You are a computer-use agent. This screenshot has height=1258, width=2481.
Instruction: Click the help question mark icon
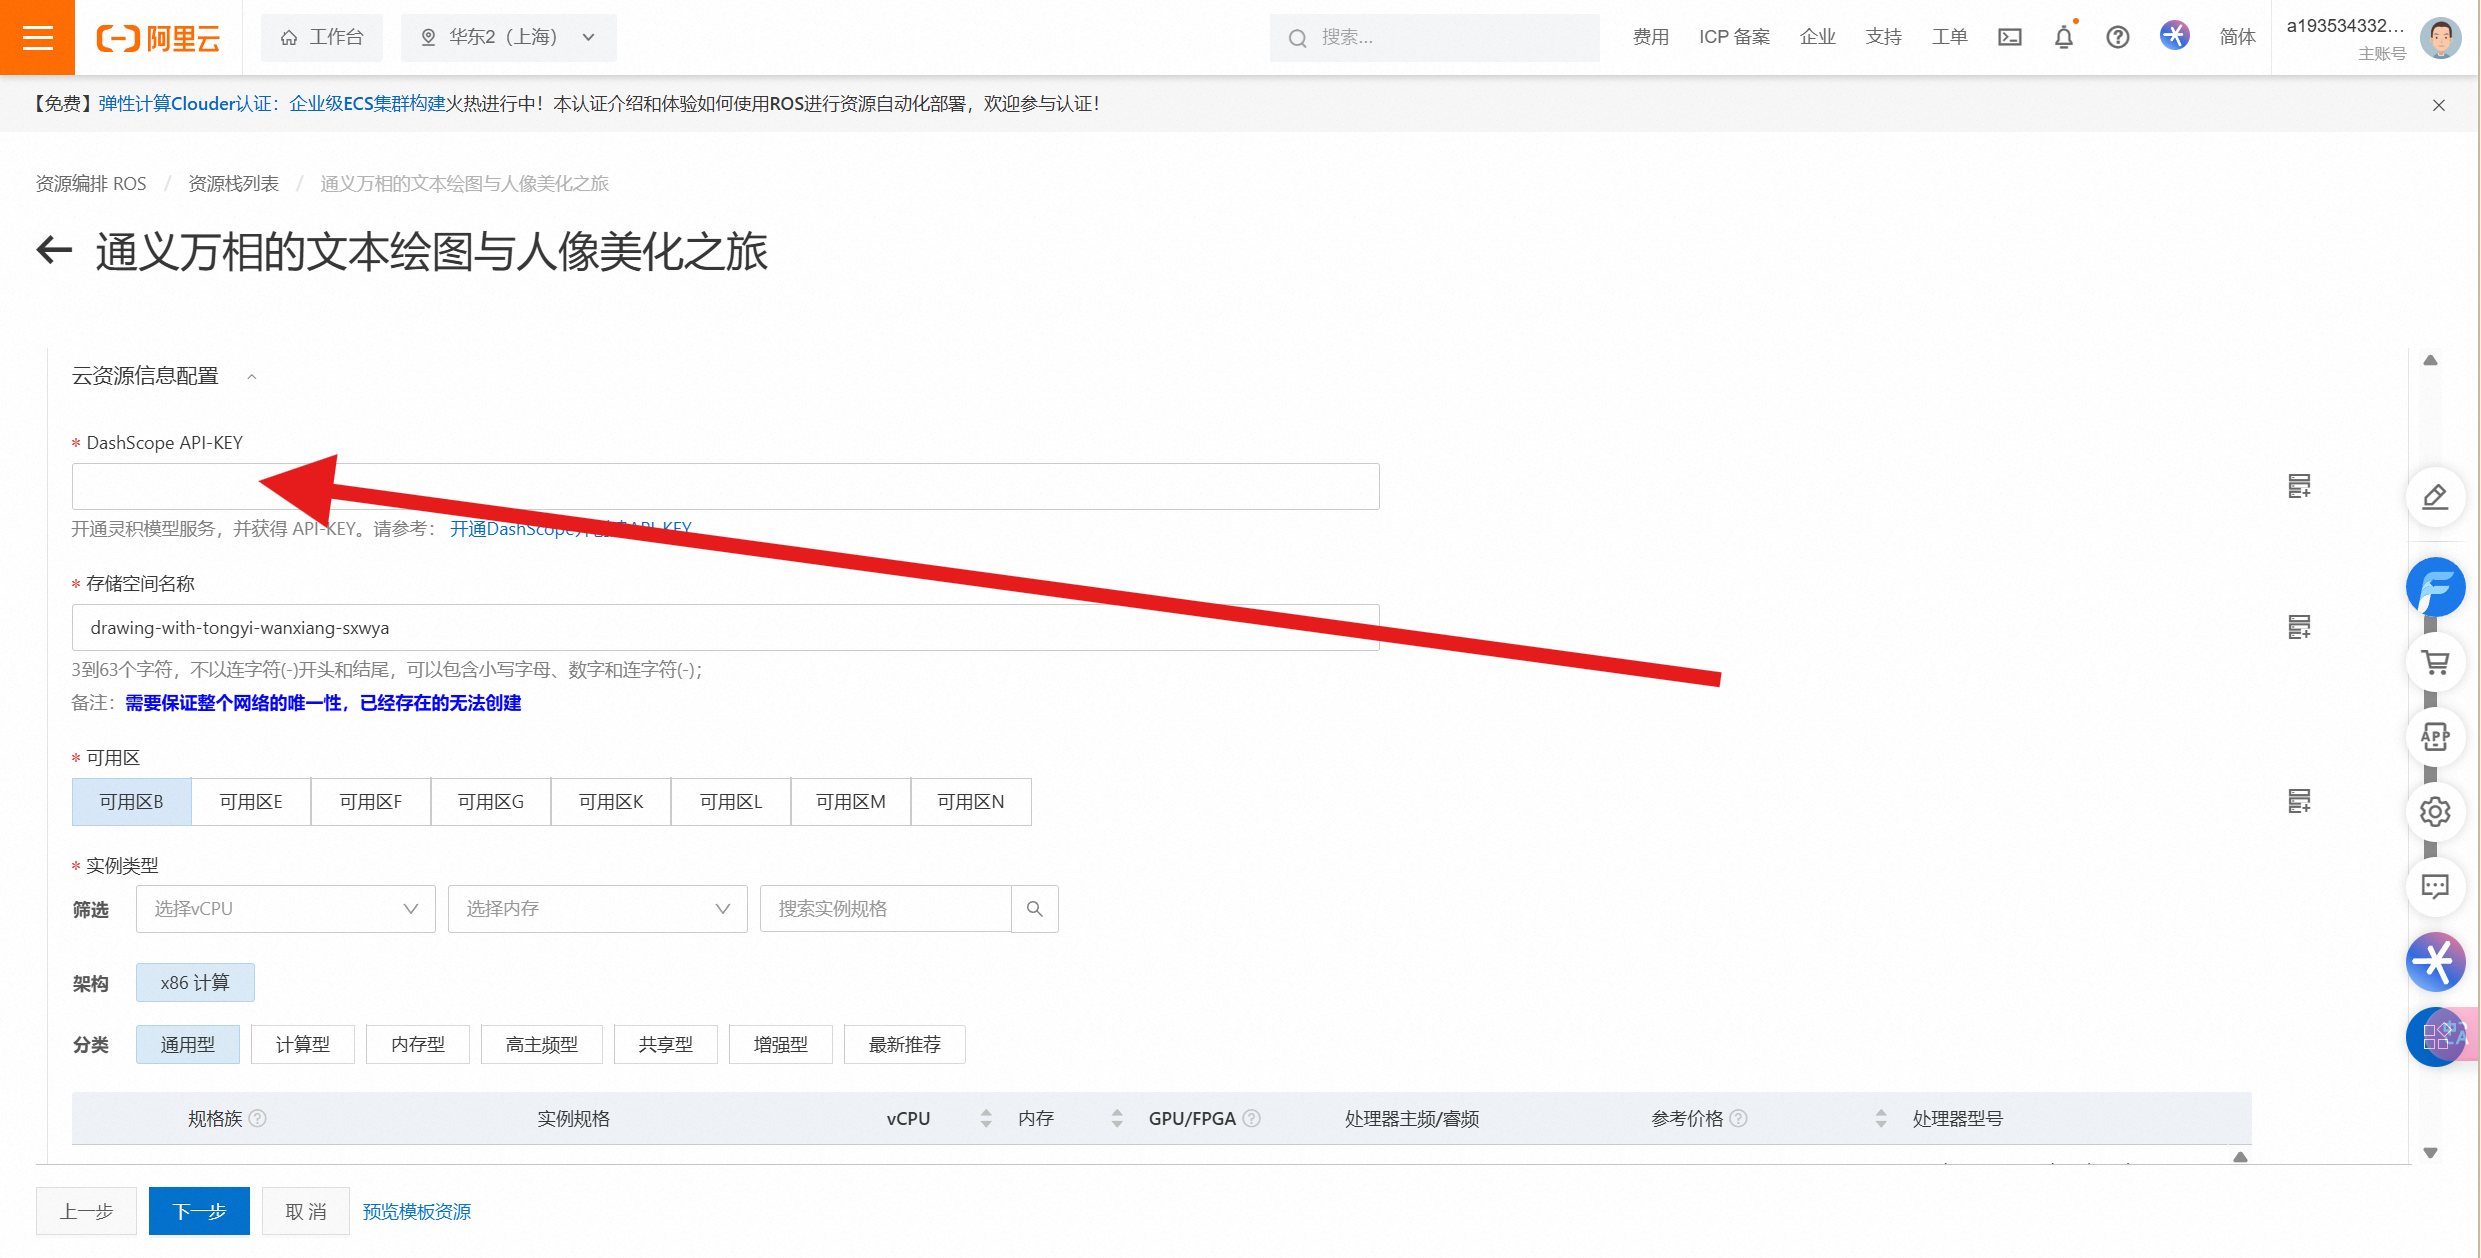coord(2117,37)
